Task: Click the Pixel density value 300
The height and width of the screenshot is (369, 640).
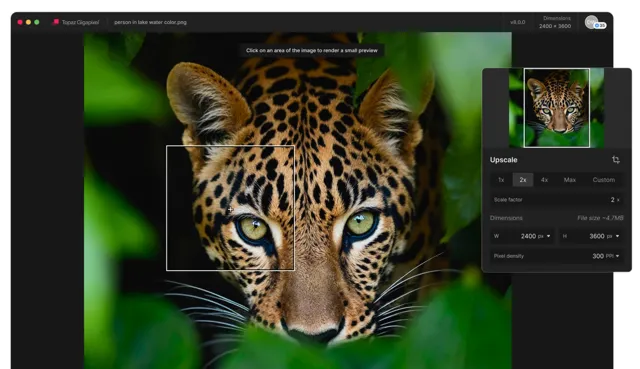Action: coord(598,256)
